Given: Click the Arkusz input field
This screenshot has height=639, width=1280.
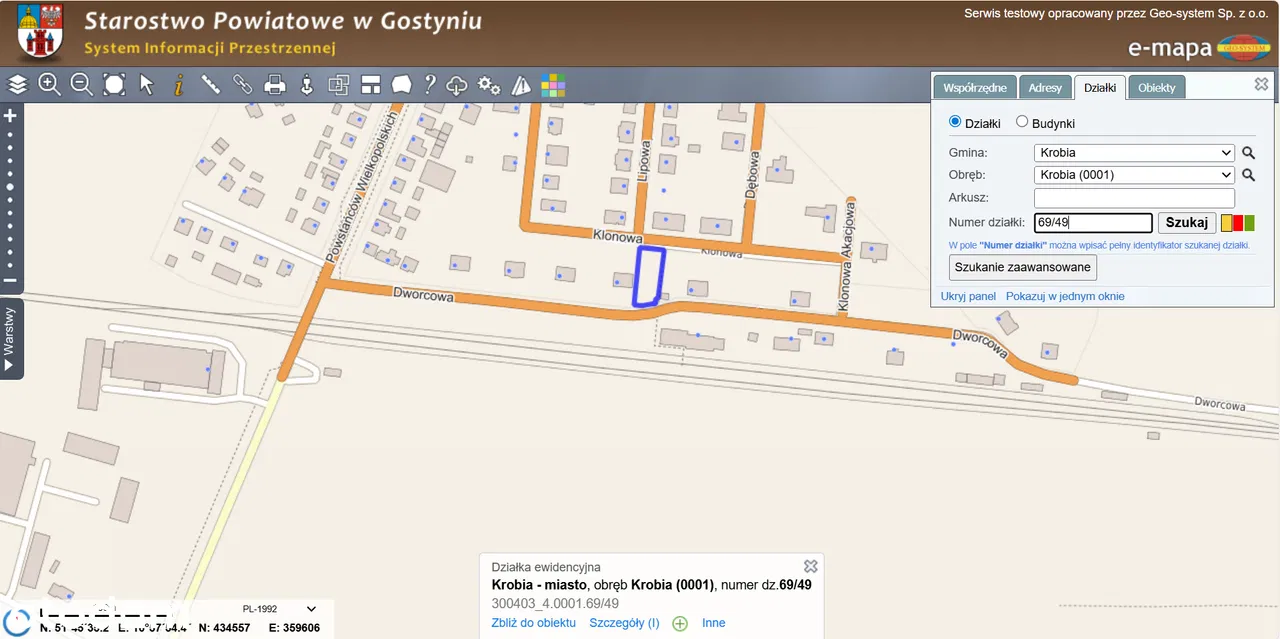Looking at the screenshot, I should click(1134, 198).
